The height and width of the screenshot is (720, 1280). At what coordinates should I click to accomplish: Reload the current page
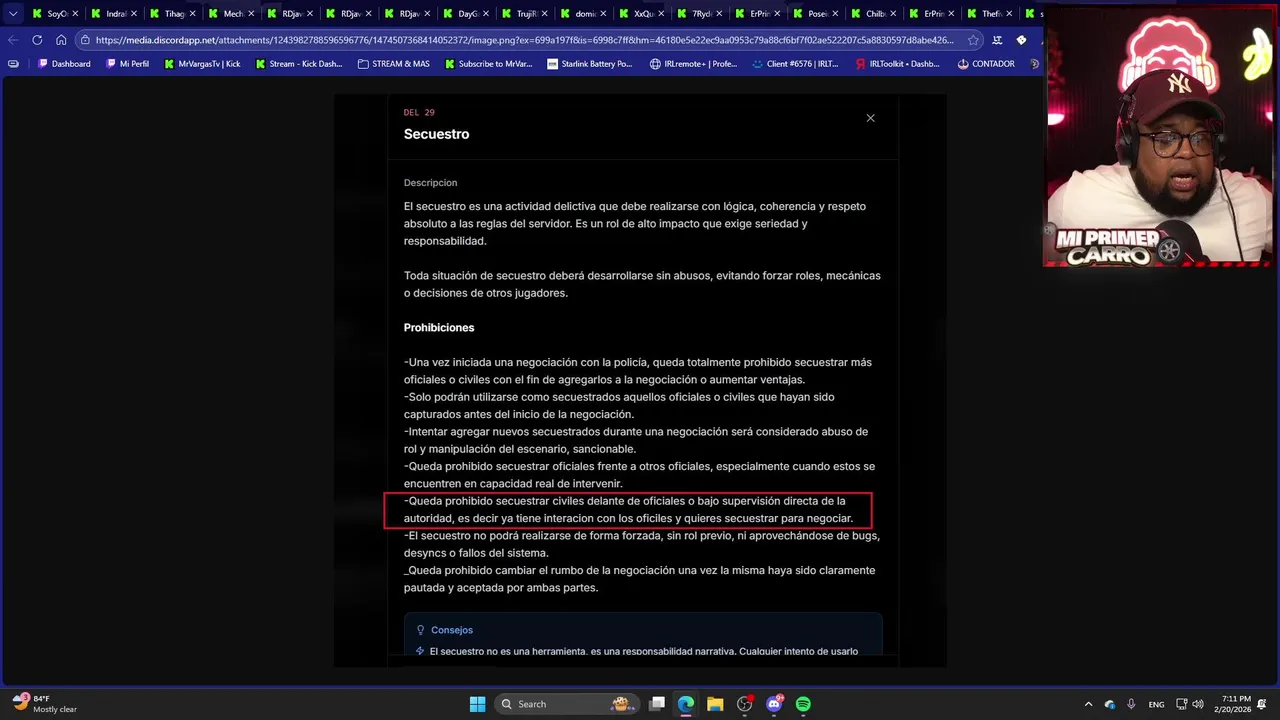(37, 40)
